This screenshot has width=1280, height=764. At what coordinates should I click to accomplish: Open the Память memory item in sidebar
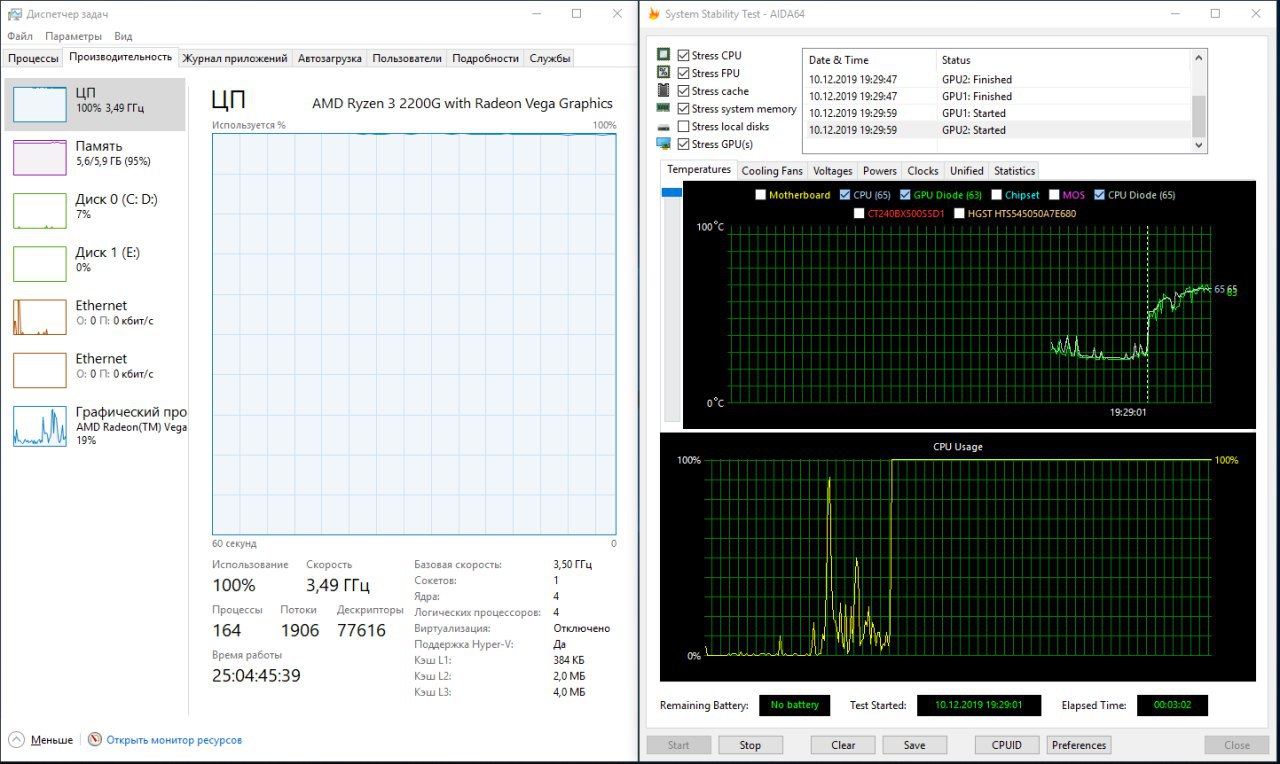coord(95,157)
